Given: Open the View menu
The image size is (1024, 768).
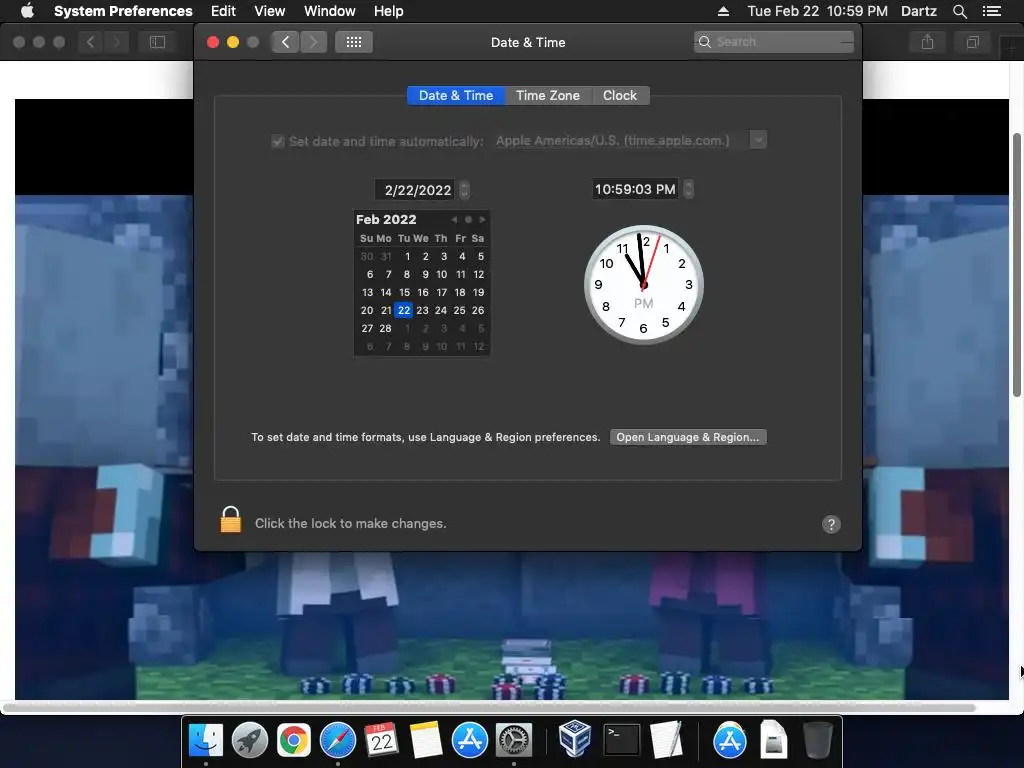Looking at the screenshot, I should click(270, 11).
